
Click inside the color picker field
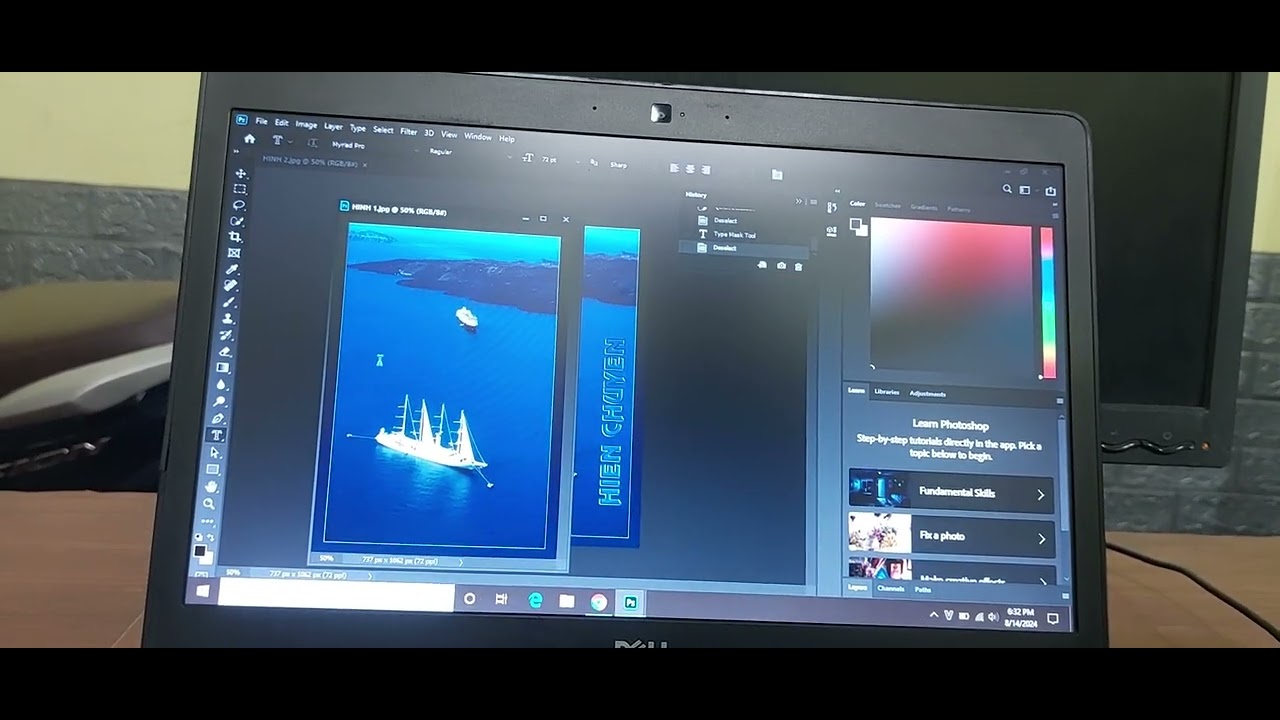(x=950, y=297)
